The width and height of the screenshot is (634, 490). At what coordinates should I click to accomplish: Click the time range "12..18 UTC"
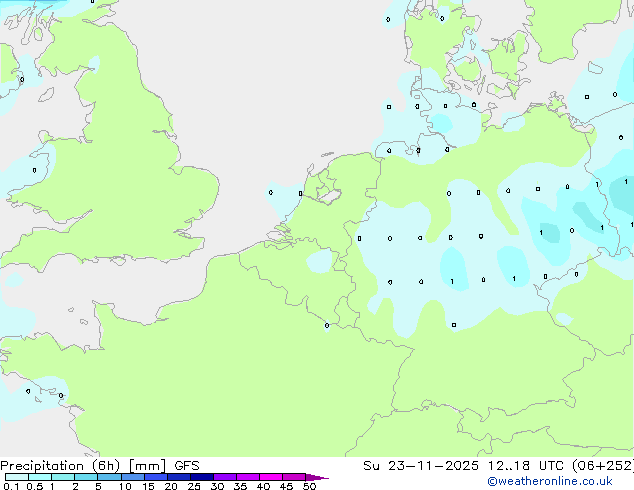coord(525,466)
